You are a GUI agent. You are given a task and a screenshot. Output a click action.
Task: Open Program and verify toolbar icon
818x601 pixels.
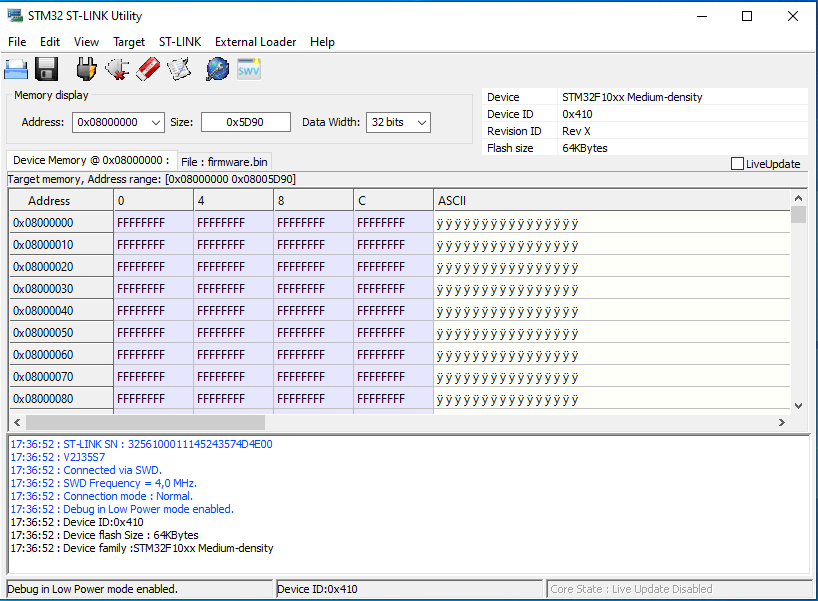(x=179, y=69)
